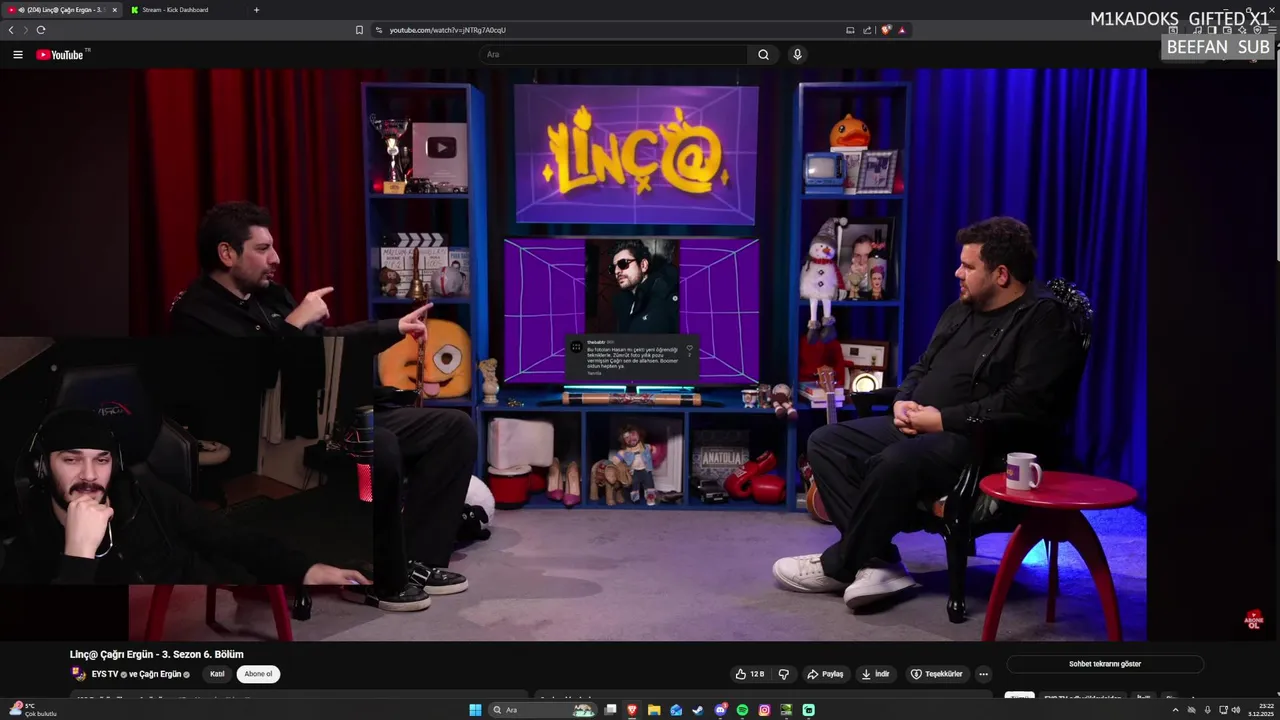Click the YouTube search magnifier button
This screenshot has width=1280, height=720.
click(x=763, y=55)
